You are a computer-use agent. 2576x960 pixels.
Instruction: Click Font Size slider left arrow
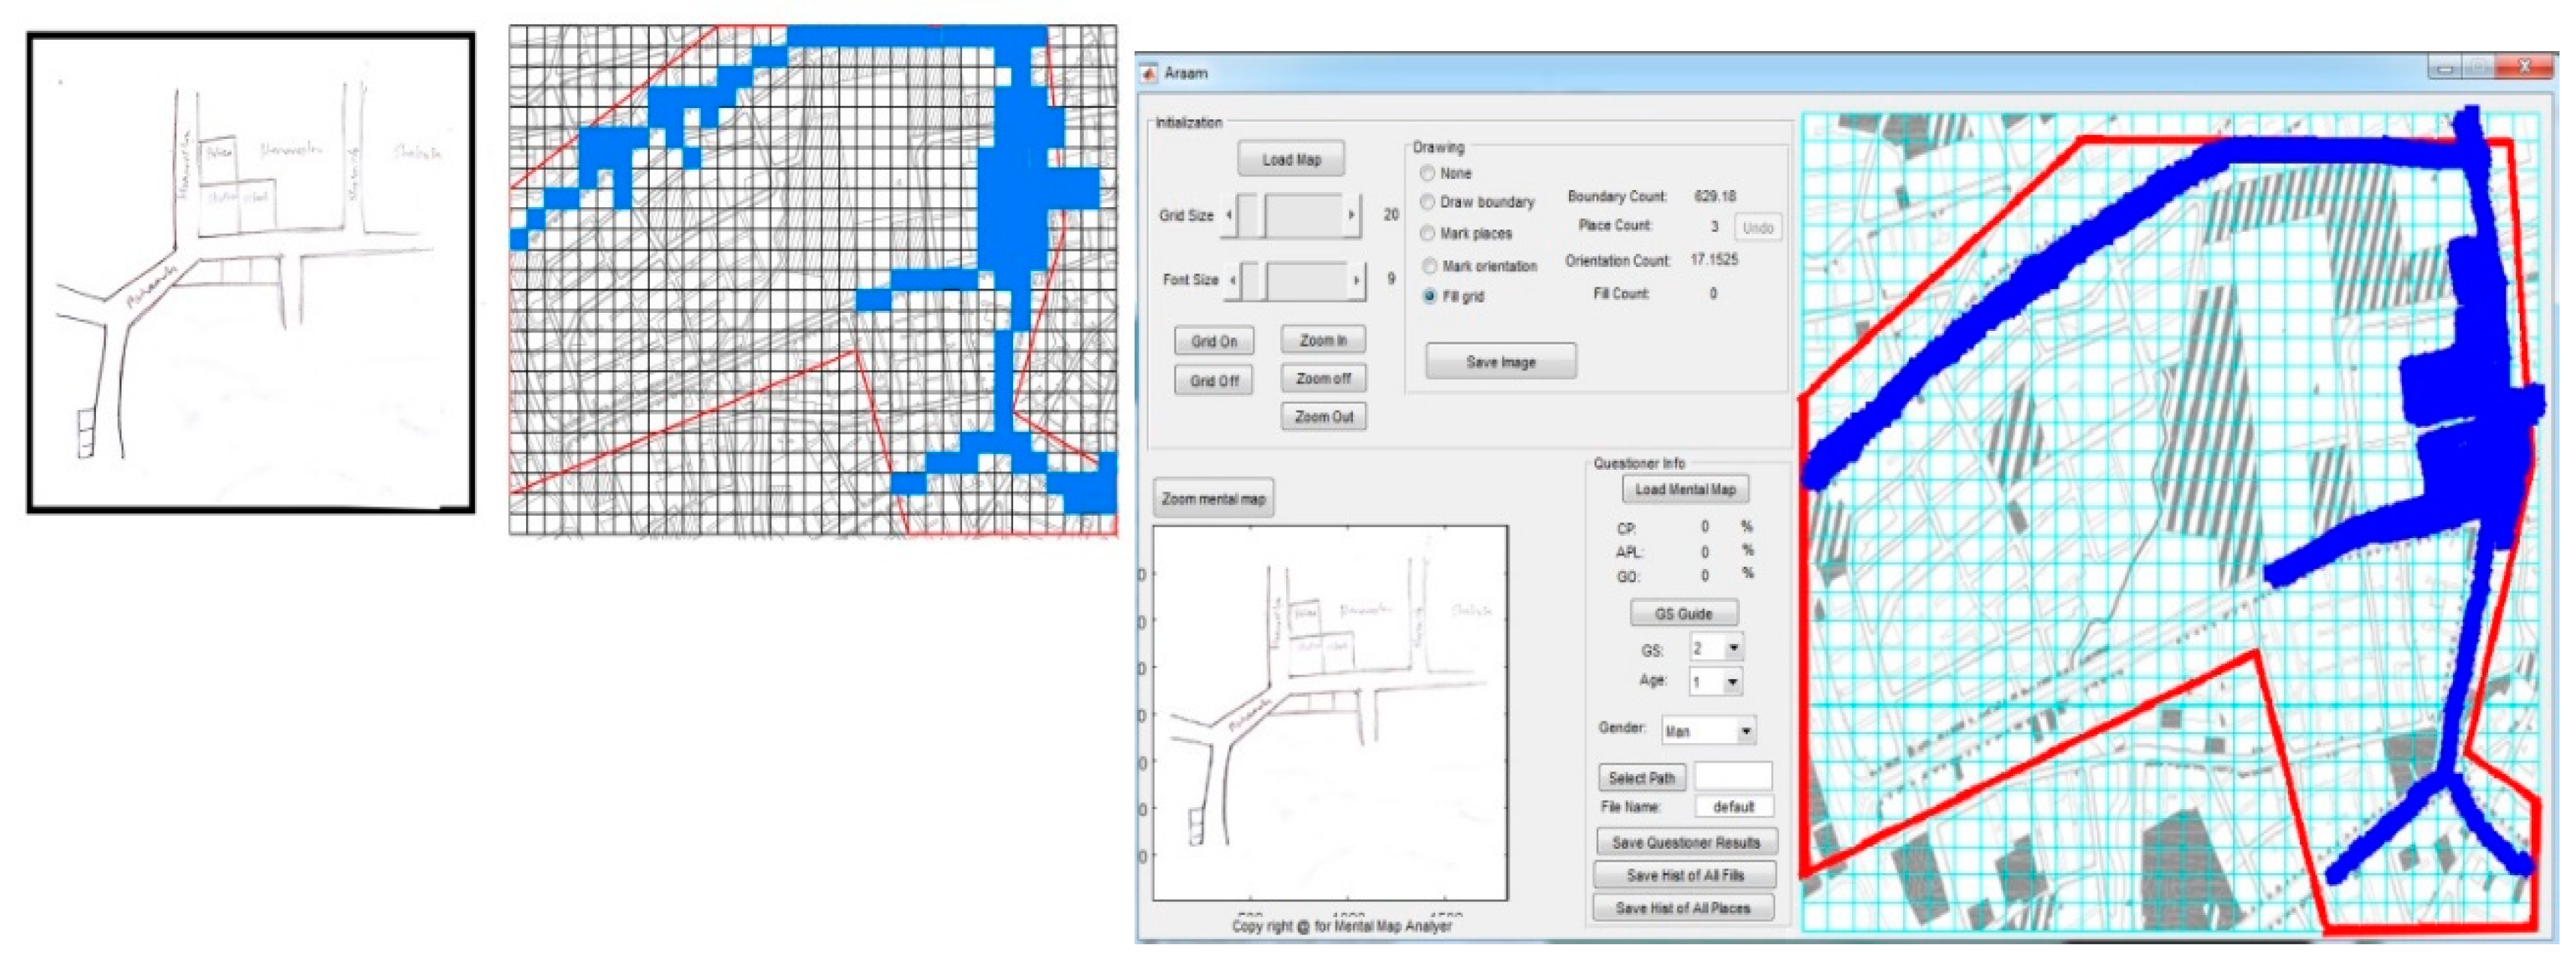1233,280
